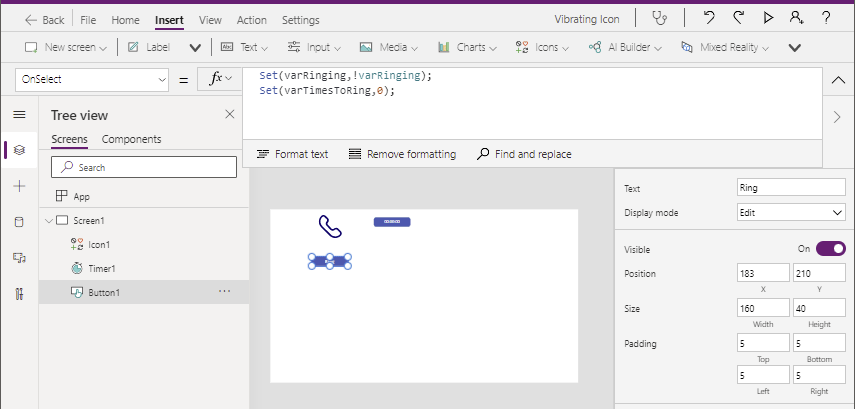
Task: Select the Ring button on canvas
Action: coord(329,262)
